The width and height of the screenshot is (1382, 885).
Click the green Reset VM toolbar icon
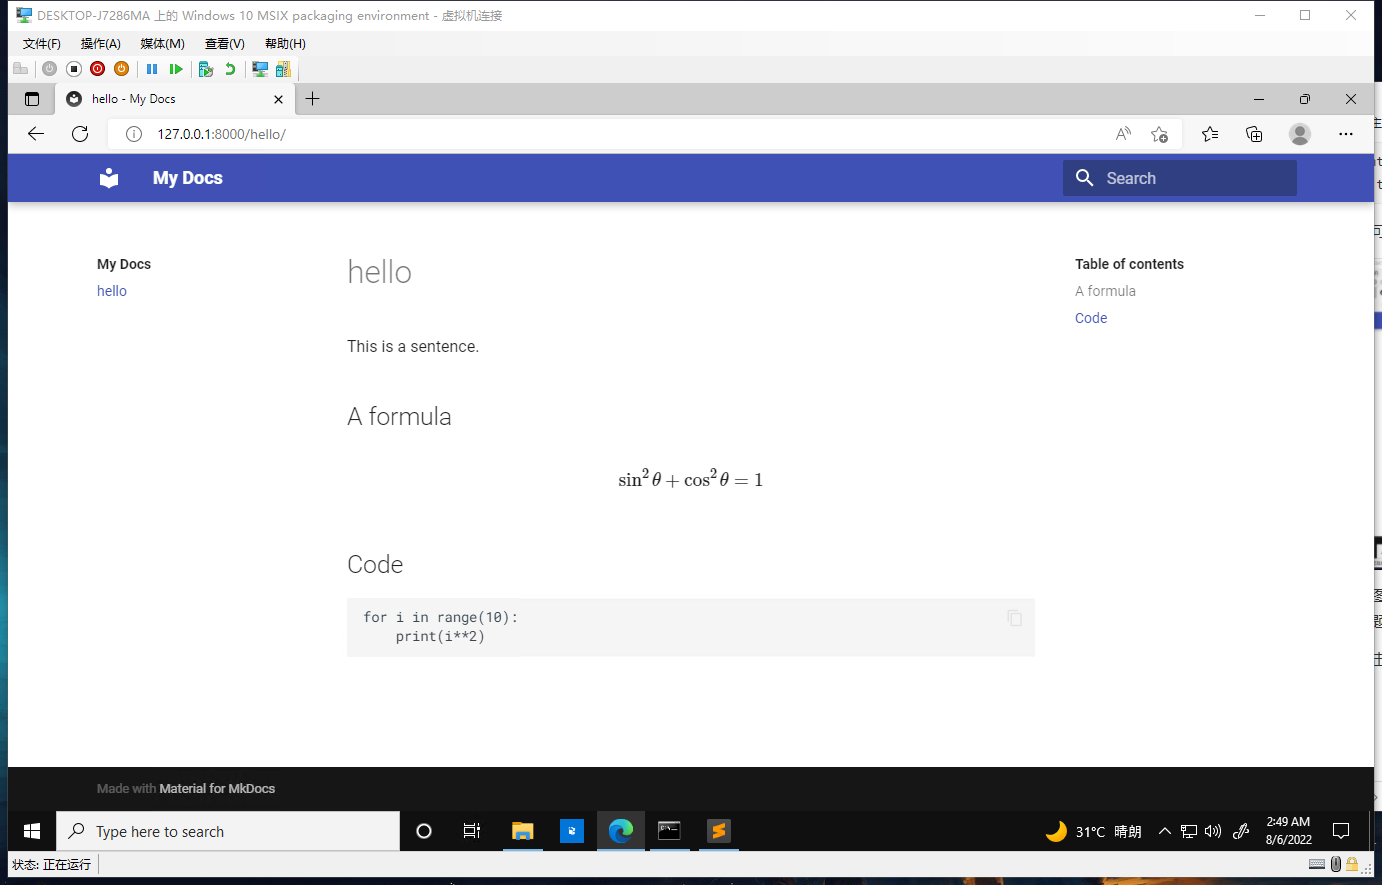click(x=176, y=69)
